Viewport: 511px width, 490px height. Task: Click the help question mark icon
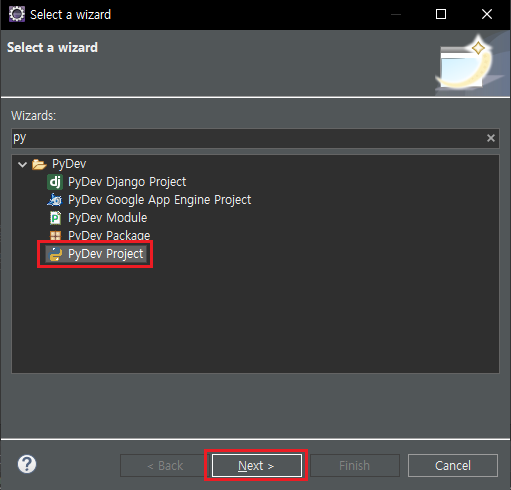click(27, 464)
